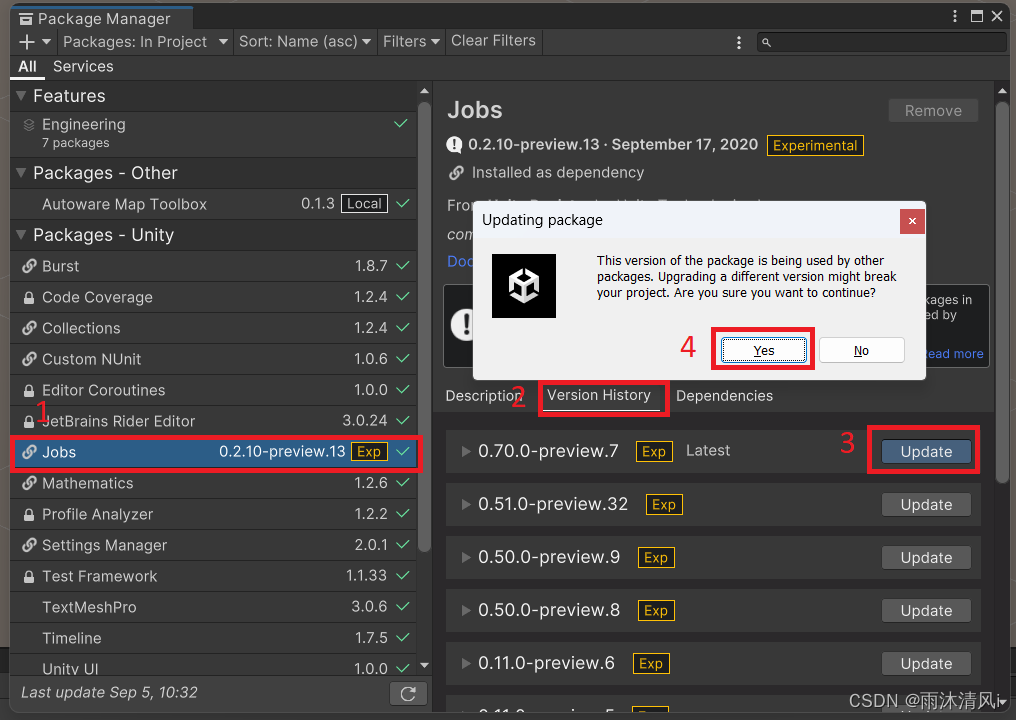1016x720 pixels.
Task: Click the link icon beside Custom NUnit
Action: (29, 360)
